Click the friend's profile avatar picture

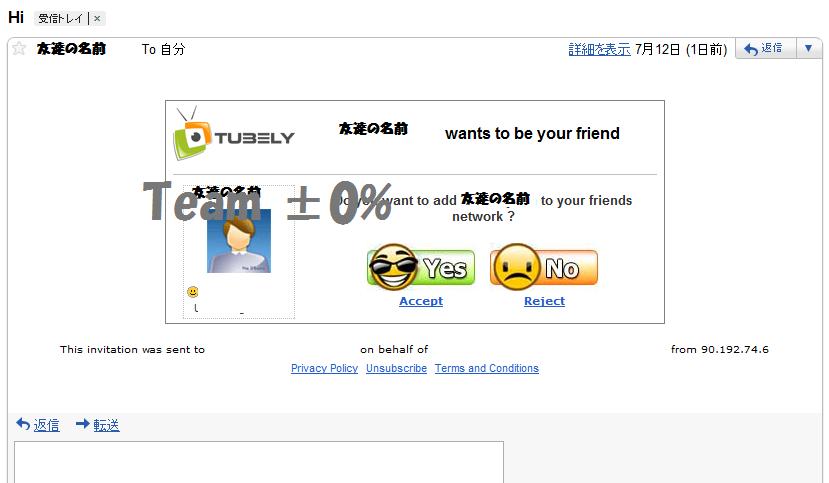(x=239, y=241)
